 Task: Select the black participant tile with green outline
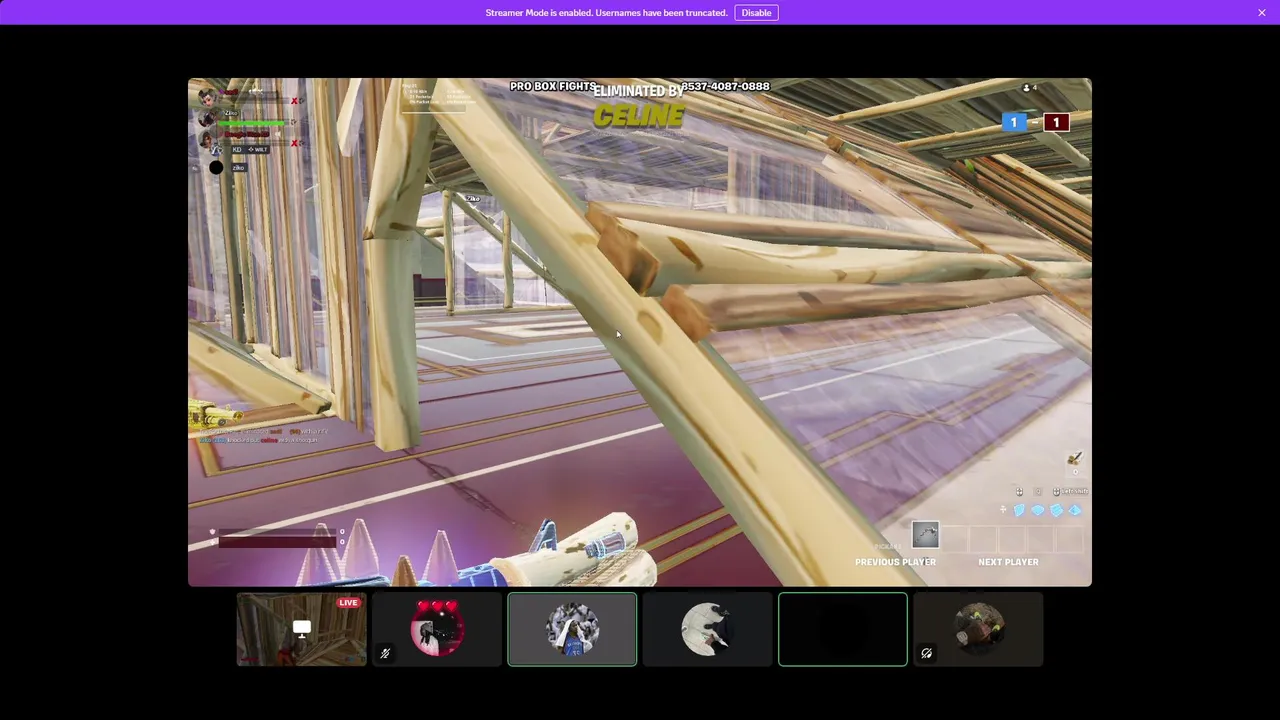(843, 629)
